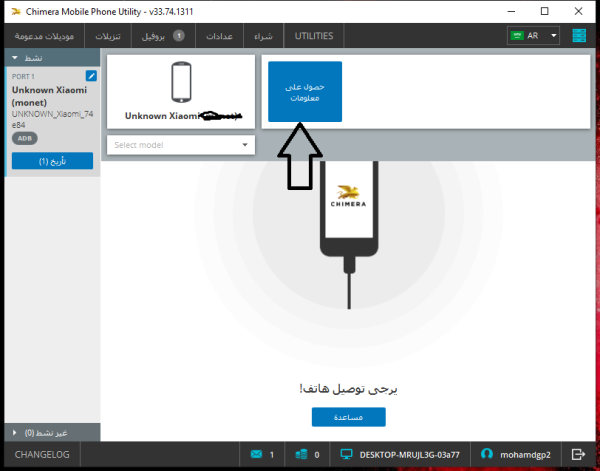This screenshot has height=471, width=600.
Task: Click the Saudi flag icon in language selector
Action: coord(517,36)
